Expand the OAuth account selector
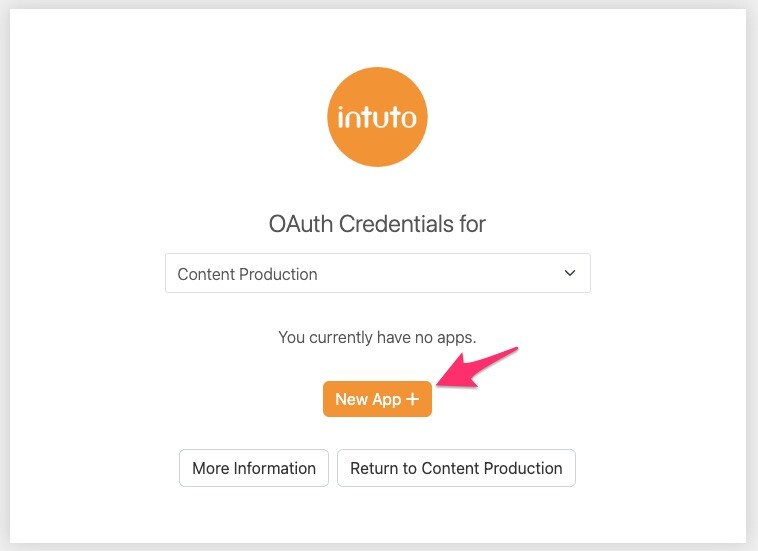 coord(377,273)
